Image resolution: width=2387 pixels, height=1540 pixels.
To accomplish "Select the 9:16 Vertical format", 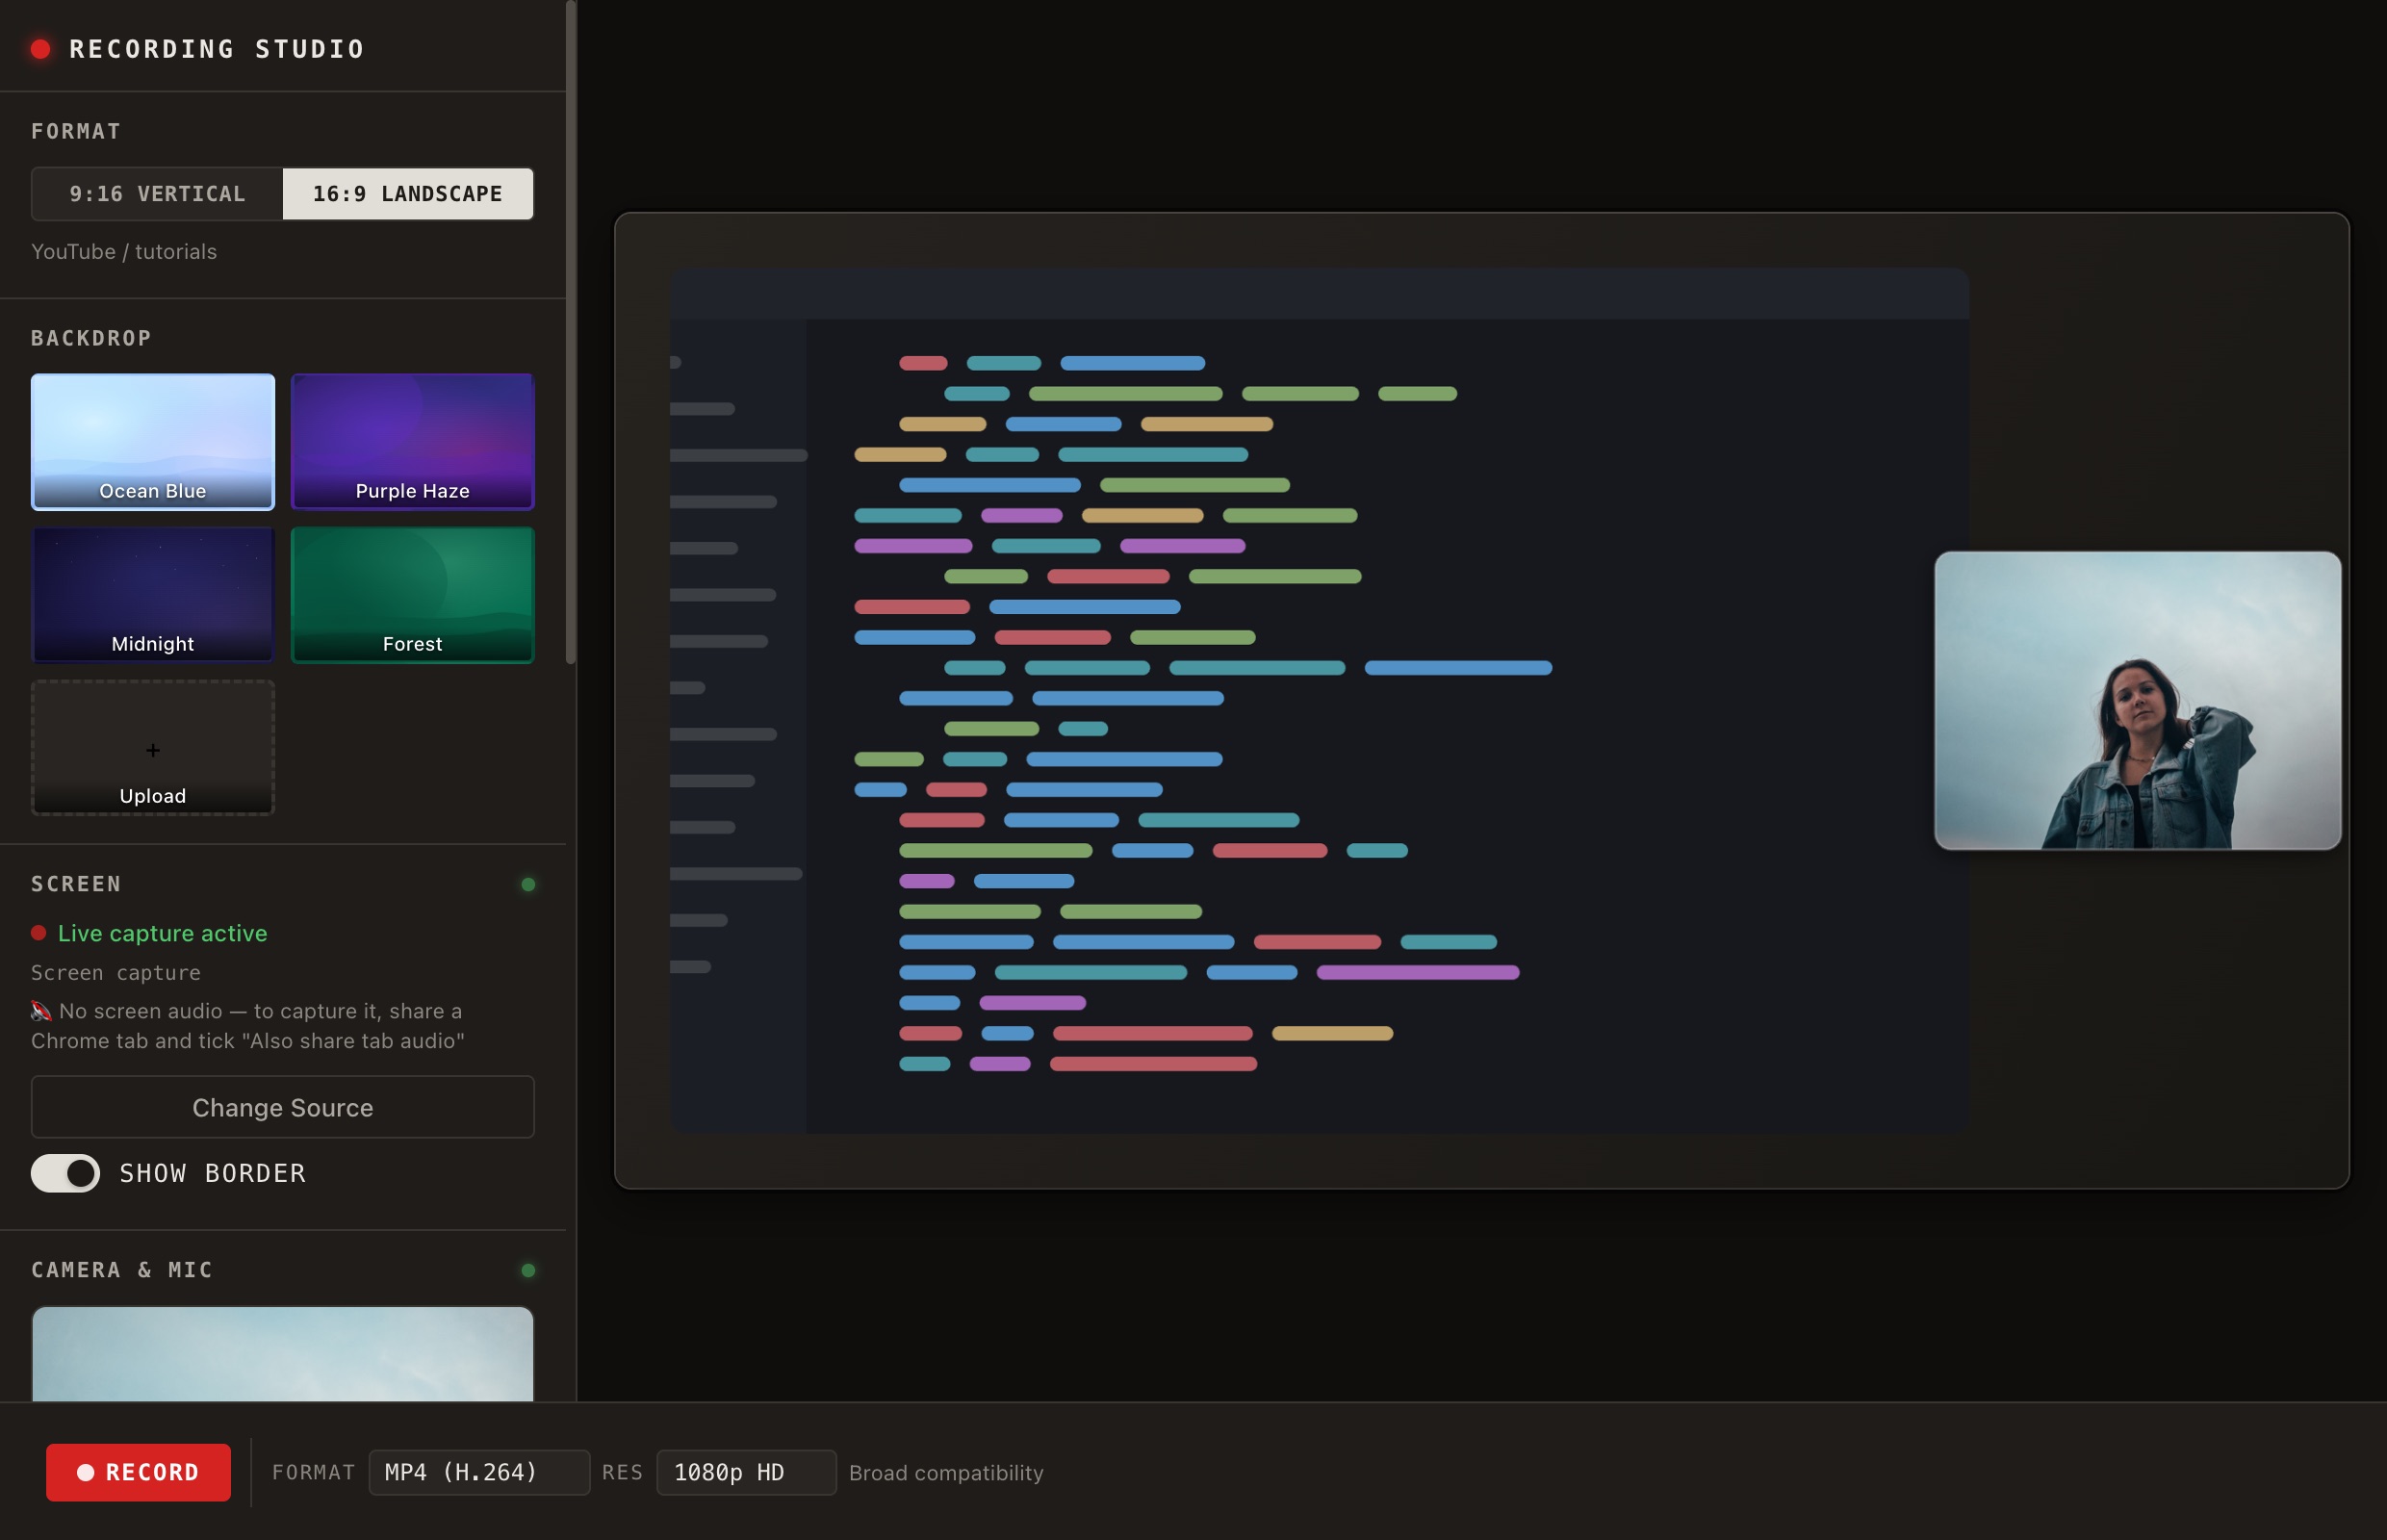I will (157, 194).
